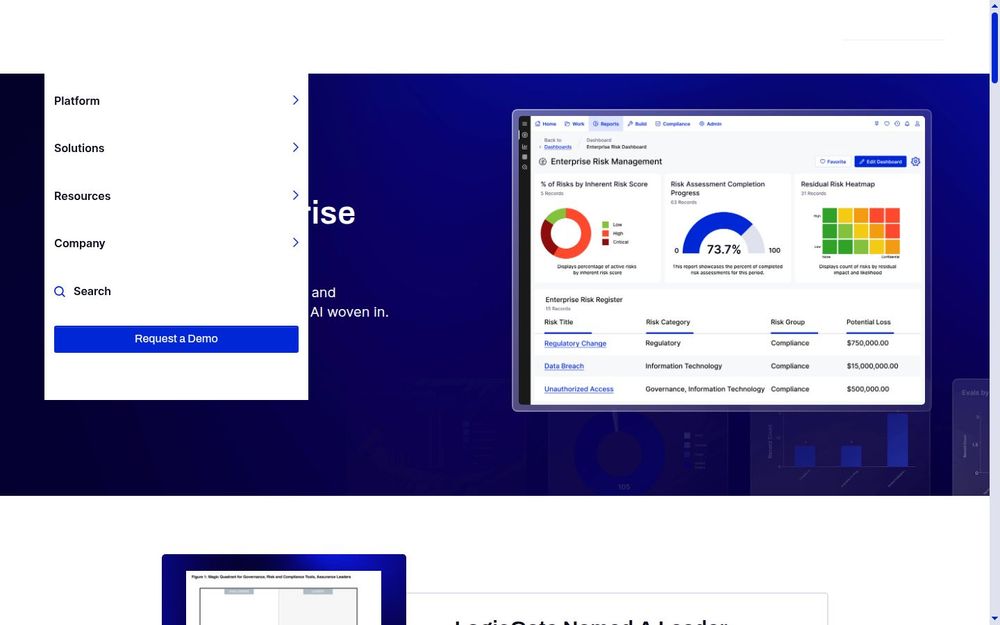This screenshot has width=1000, height=625.
Task: Click the Risk Category column header
Action: pyautogui.click(x=667, y=322)
